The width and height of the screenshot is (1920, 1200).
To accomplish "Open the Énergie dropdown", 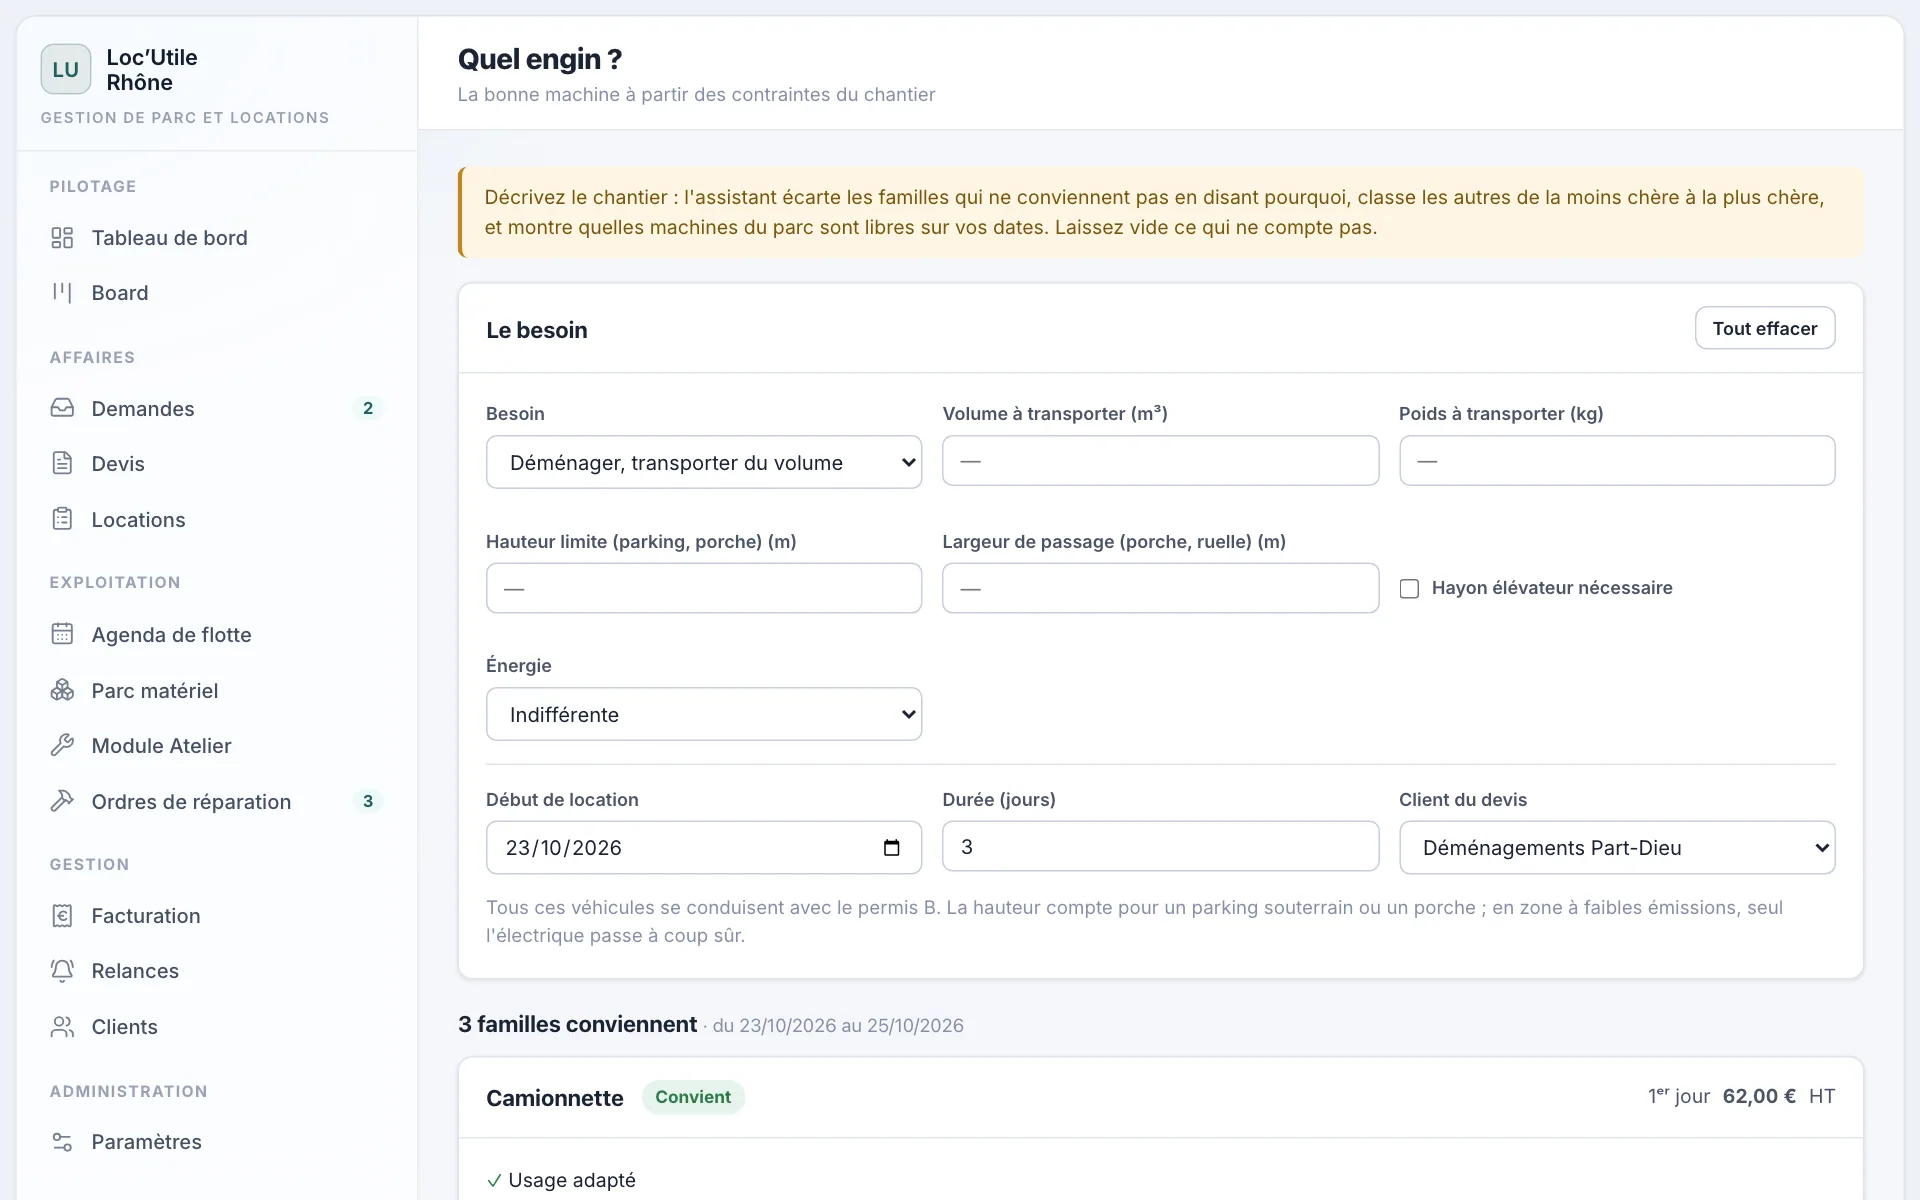I will point(704,714).
